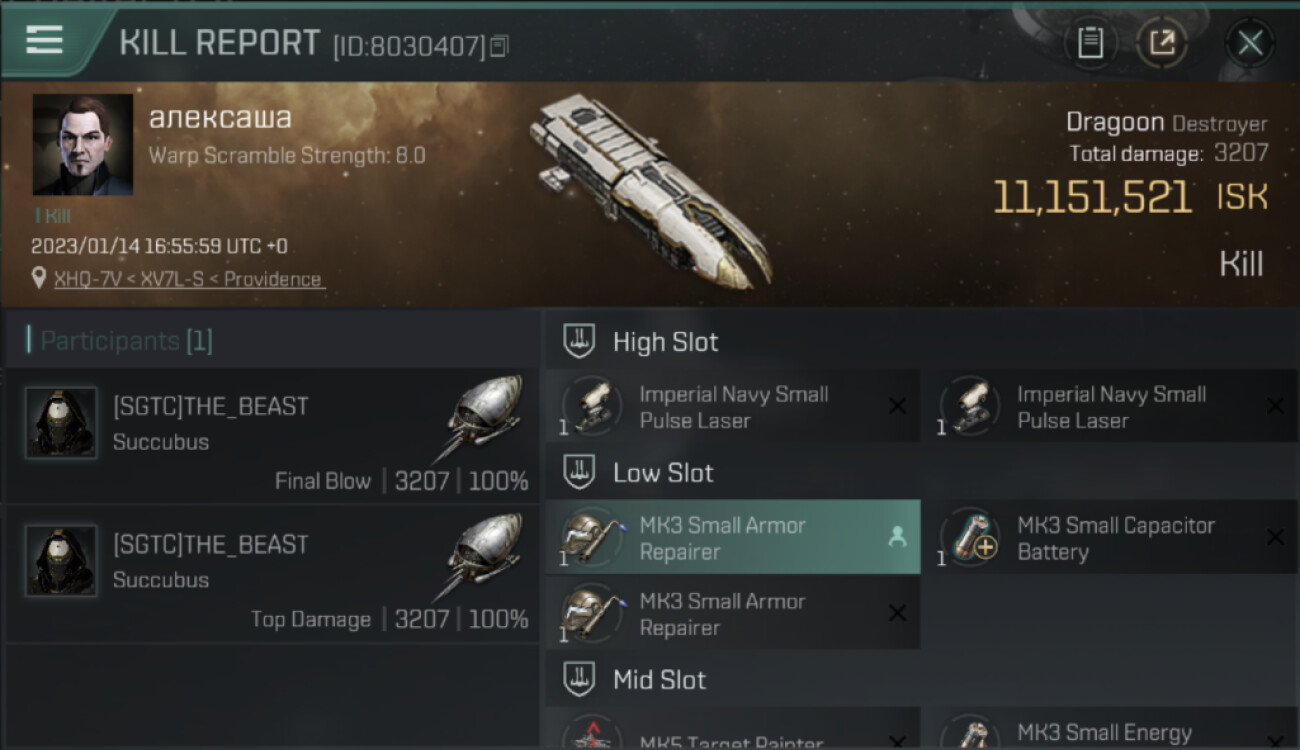This screenshot has width=1300, height=750.
Task: Click the share kill report icon
Action: pos(1162,43)
